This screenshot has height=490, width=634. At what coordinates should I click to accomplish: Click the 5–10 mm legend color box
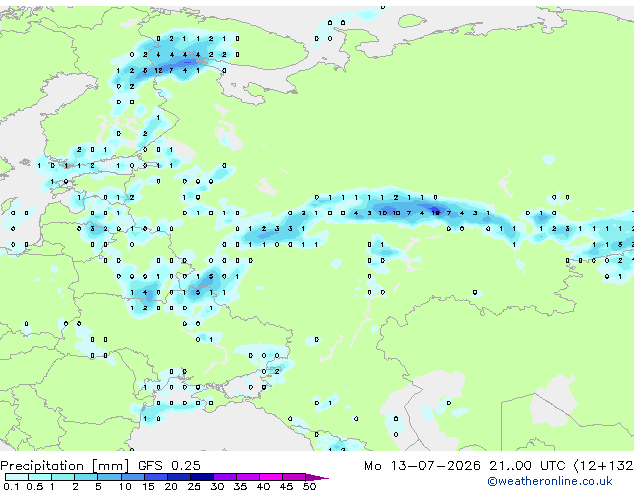coord(110,477)
